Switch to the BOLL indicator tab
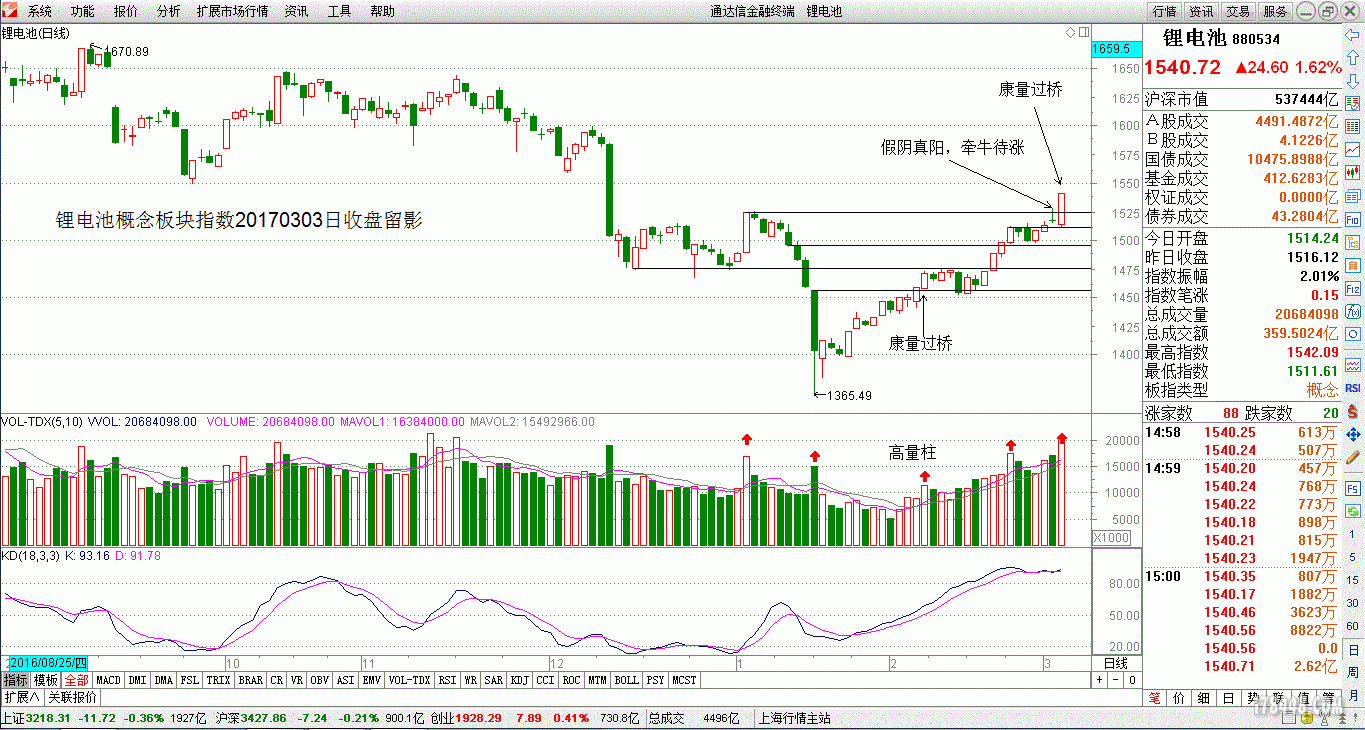This screenshot has height=730, width=1365. click(626, 680)
